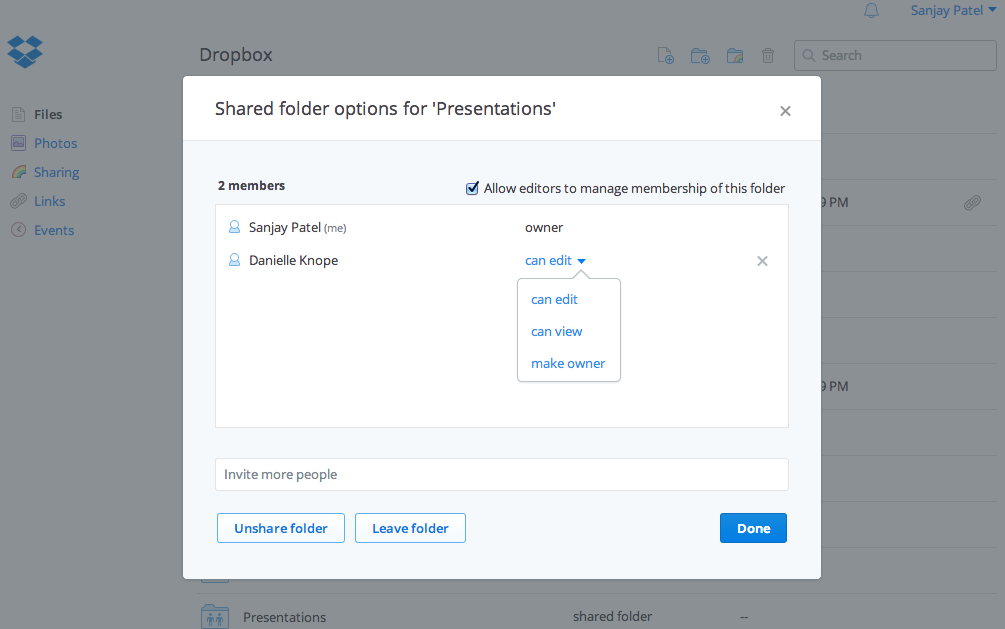Open the notifications bell

(x=871, y=11)
